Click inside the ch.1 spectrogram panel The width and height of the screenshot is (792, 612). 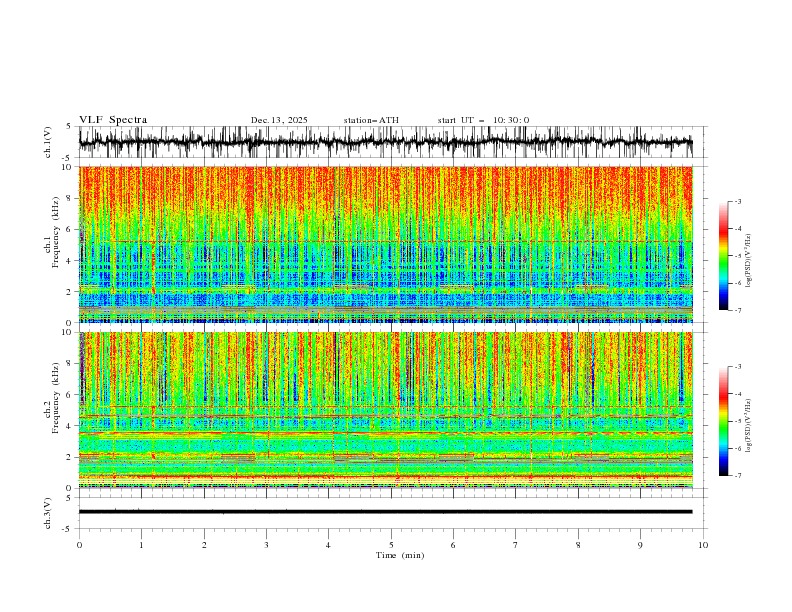(385, 244)
